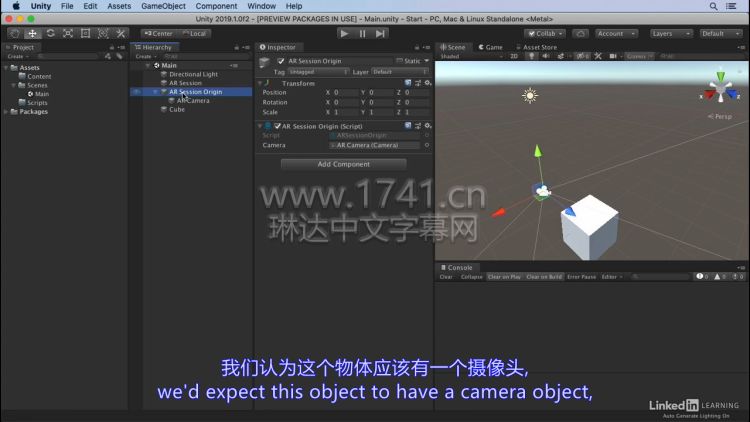
Task: Toggle 2D scene view mode
Action: (x=514, y=56)
